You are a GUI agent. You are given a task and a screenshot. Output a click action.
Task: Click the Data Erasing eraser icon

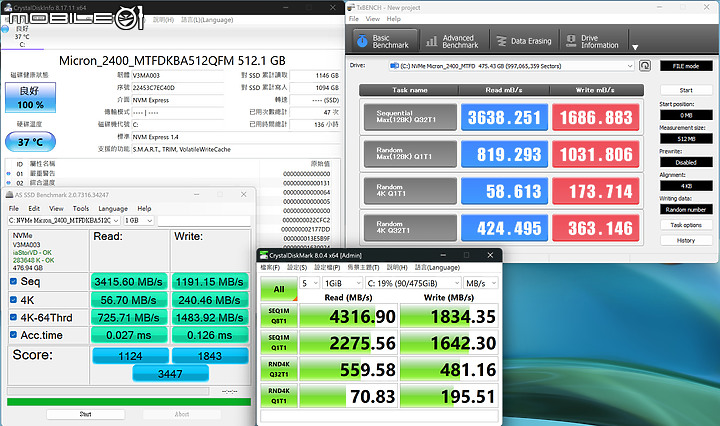click(501, 41)
